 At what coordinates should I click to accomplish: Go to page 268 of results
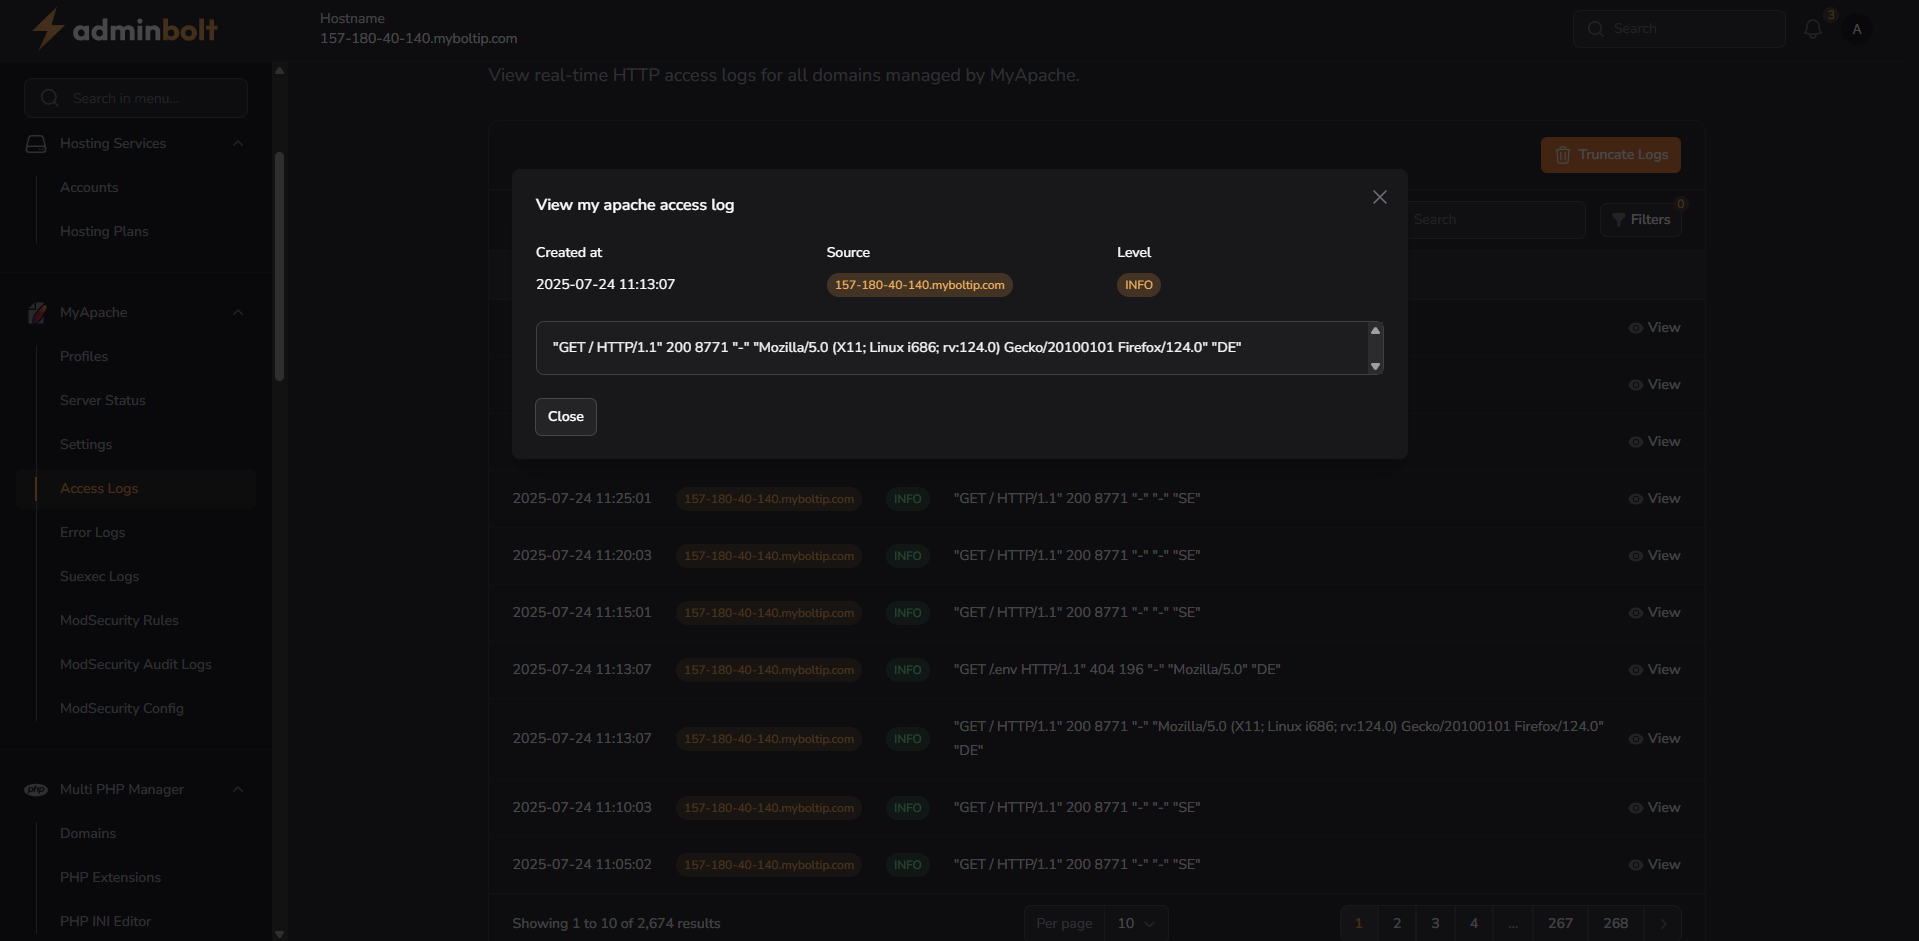[1614, 923]
